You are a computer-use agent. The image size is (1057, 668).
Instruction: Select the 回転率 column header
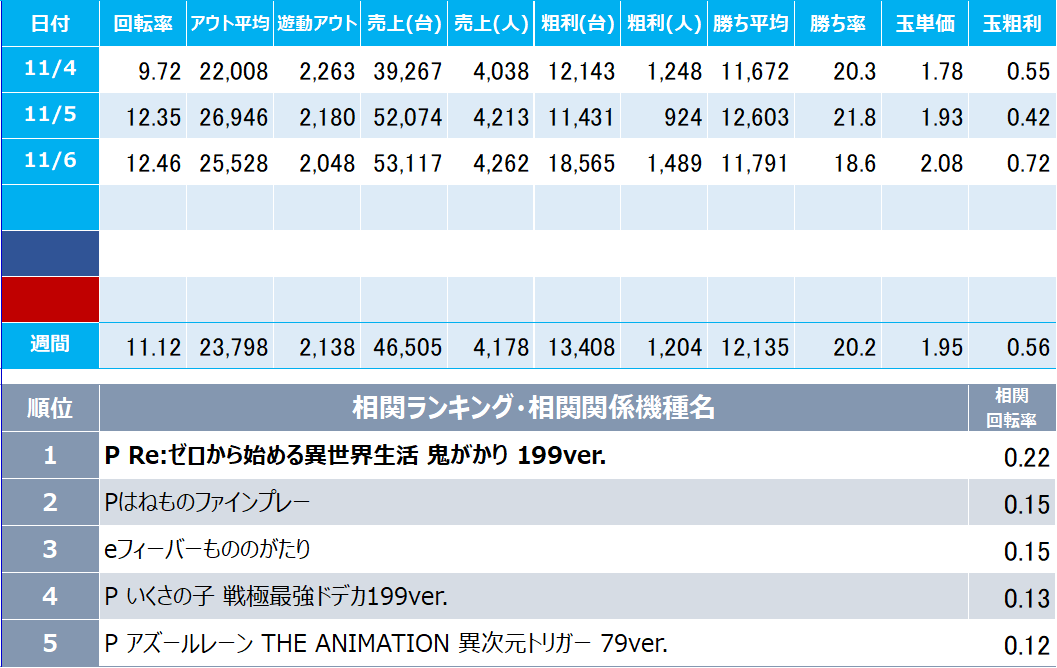coord(143,23)
